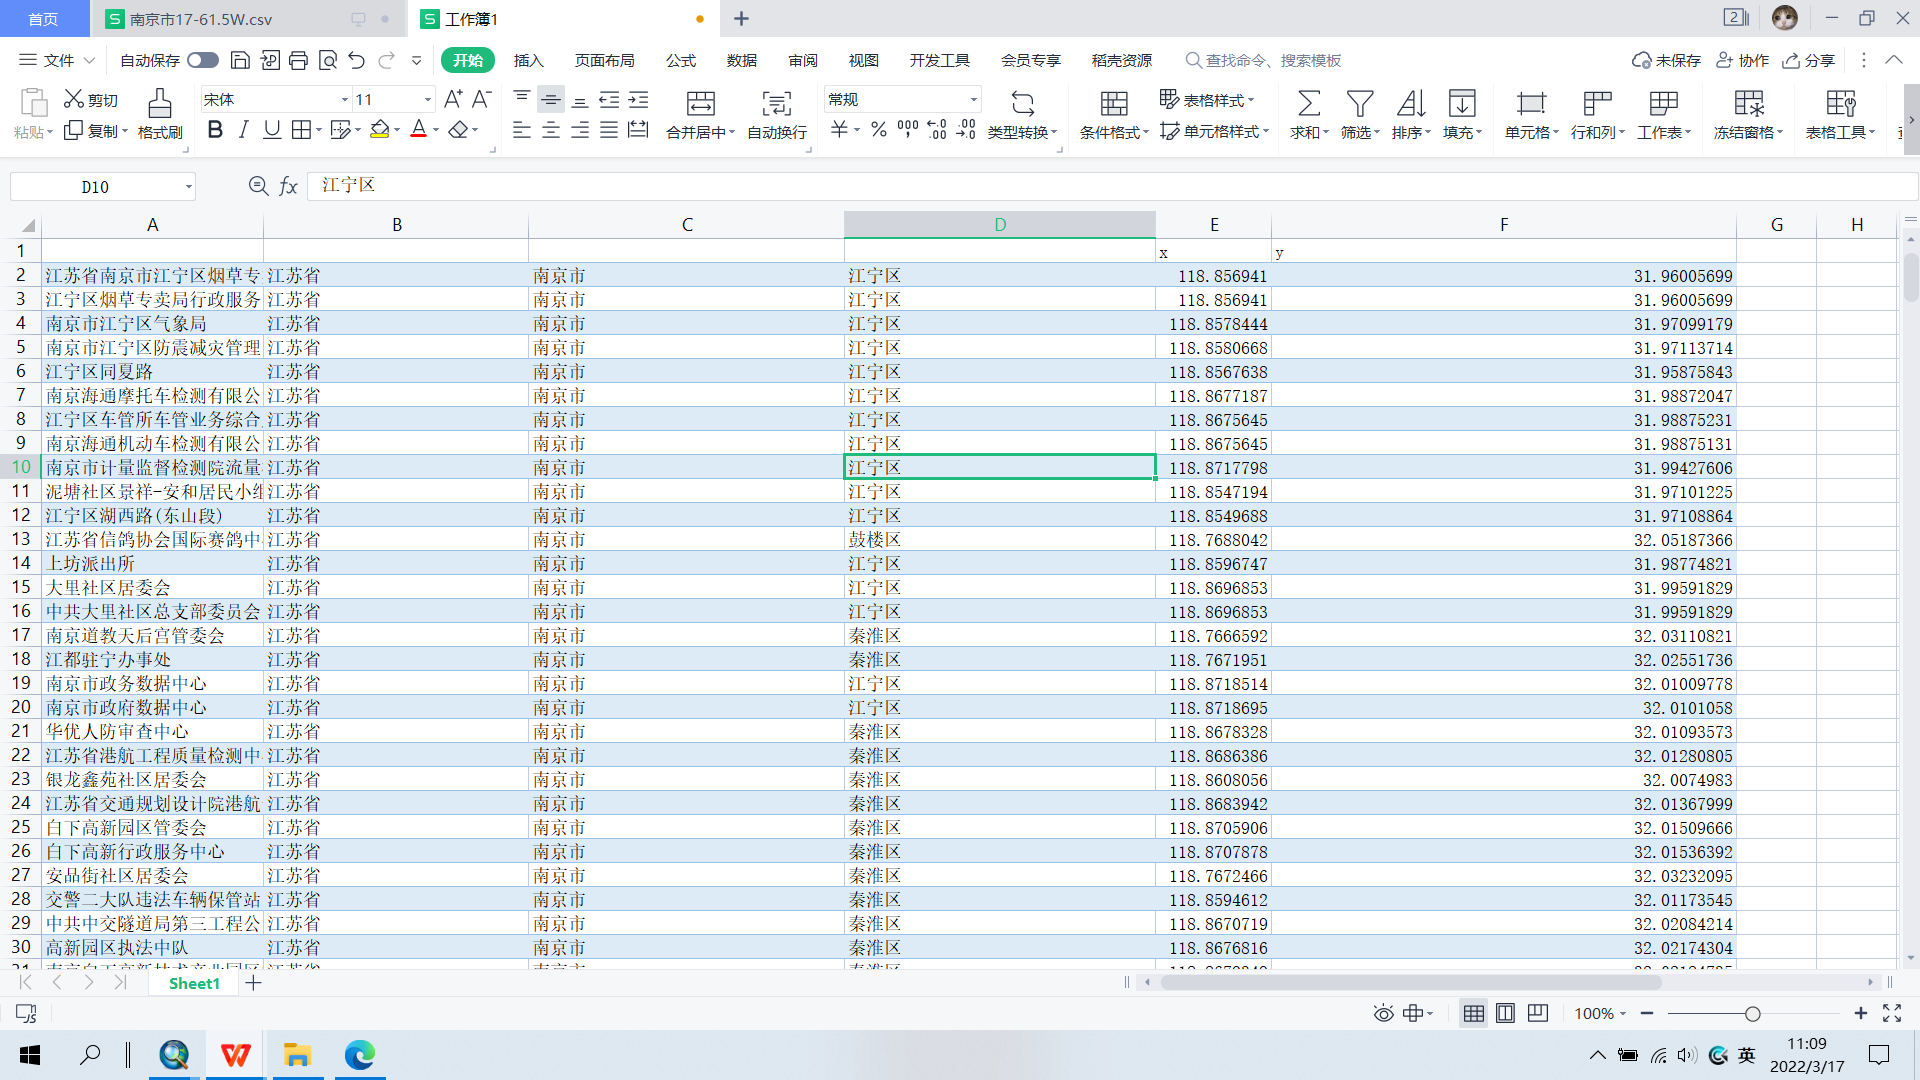Toggle italic formatting
The image size is (1920, 1080).
[243, 130]
